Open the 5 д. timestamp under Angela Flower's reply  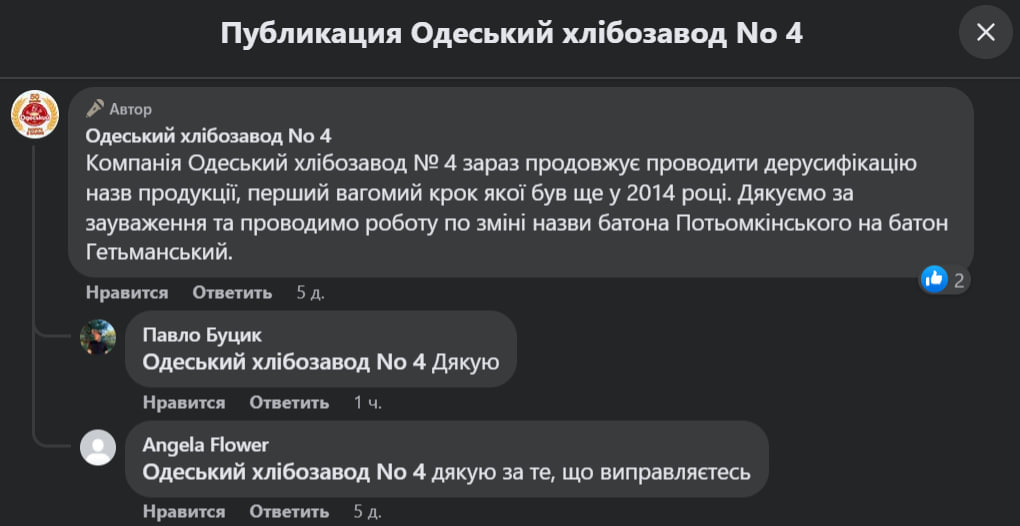tap(367, 512)
